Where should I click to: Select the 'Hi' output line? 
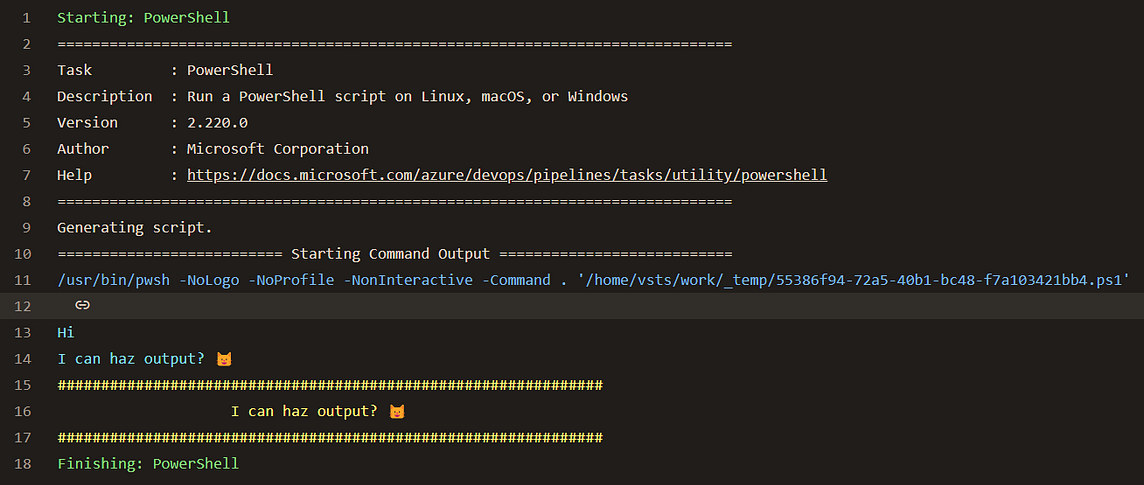(x=66, y=333)
